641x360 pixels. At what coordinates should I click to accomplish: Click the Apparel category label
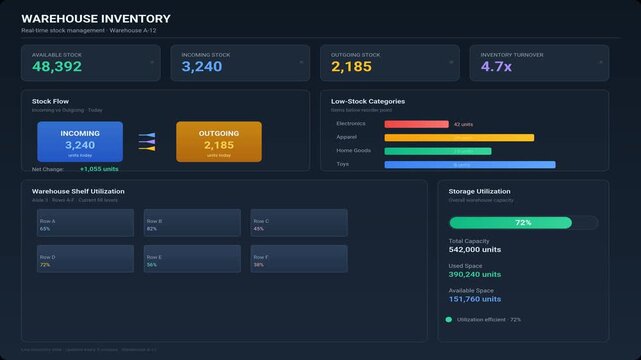coord(346,137)
